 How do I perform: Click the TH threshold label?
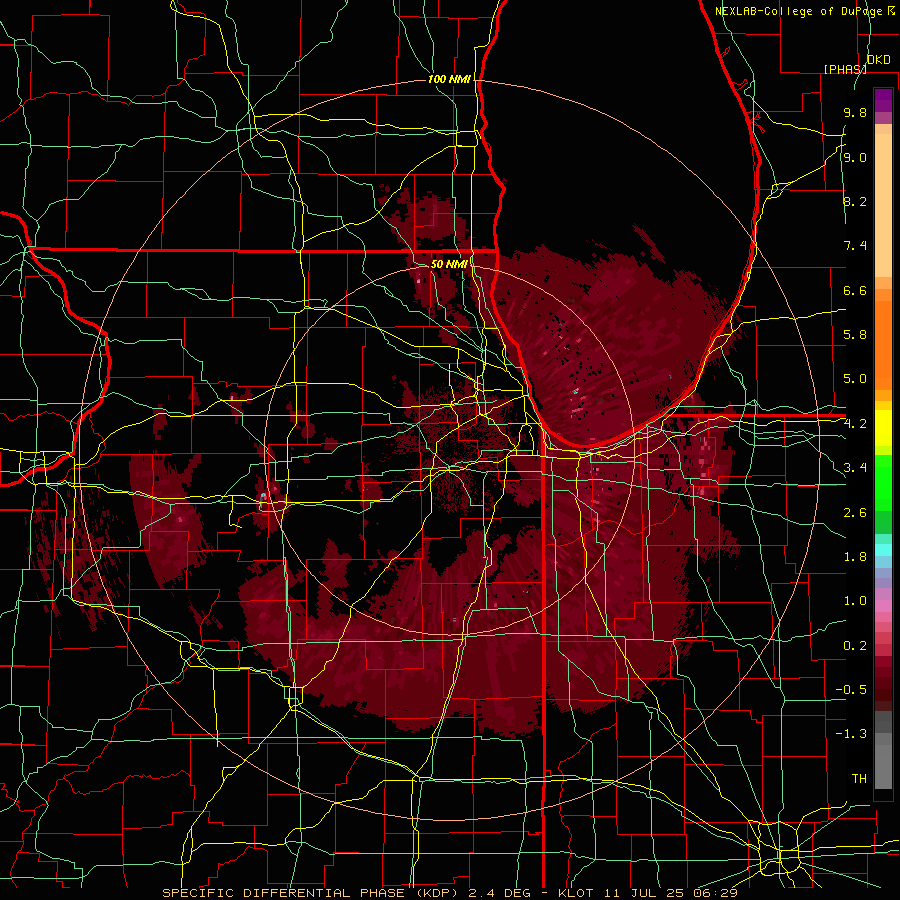point(859,778)
